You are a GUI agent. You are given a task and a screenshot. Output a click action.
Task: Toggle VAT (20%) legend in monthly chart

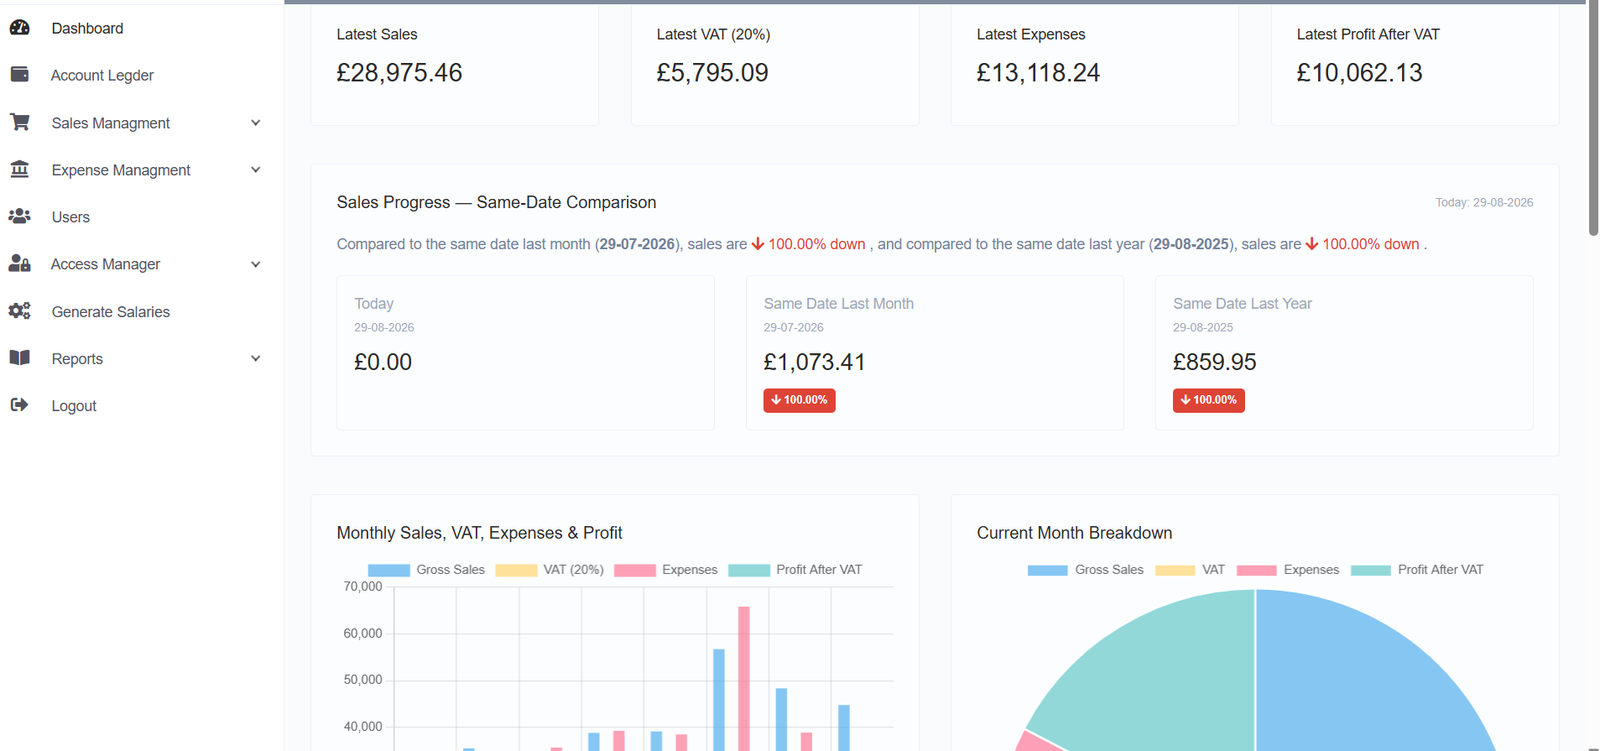coord(549,570)
